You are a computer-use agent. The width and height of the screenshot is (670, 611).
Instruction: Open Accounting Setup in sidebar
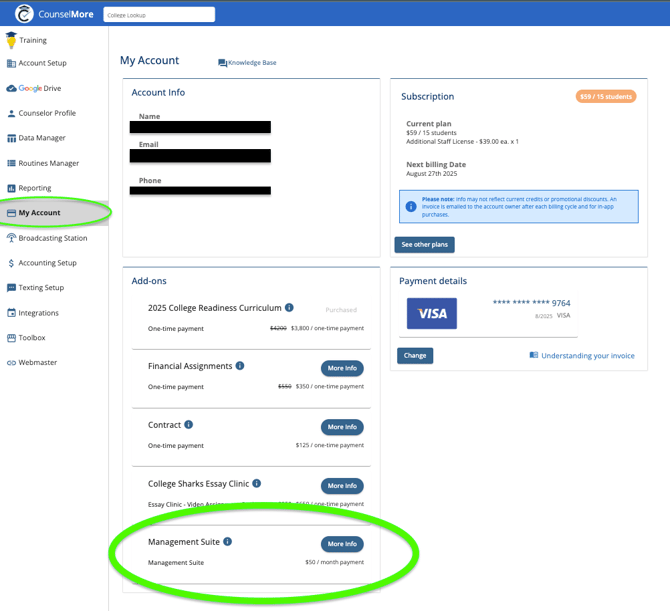pyautogui.click(x=47, y=263)
